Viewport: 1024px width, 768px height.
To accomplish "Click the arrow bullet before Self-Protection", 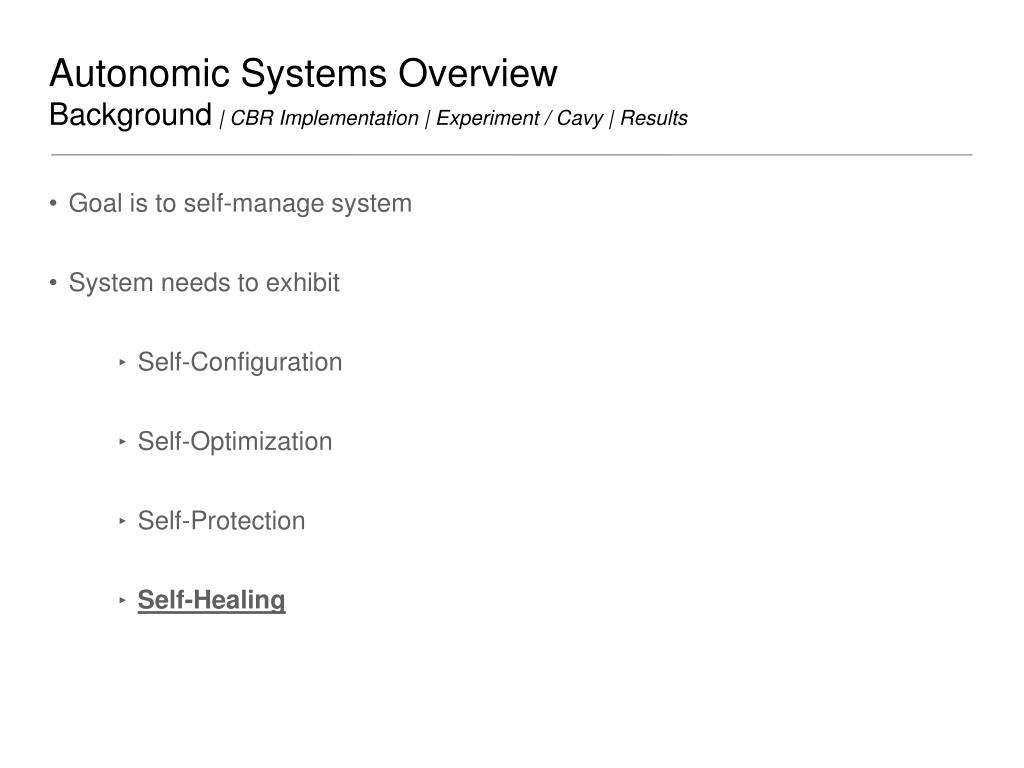I will click(x=122, y=521).
